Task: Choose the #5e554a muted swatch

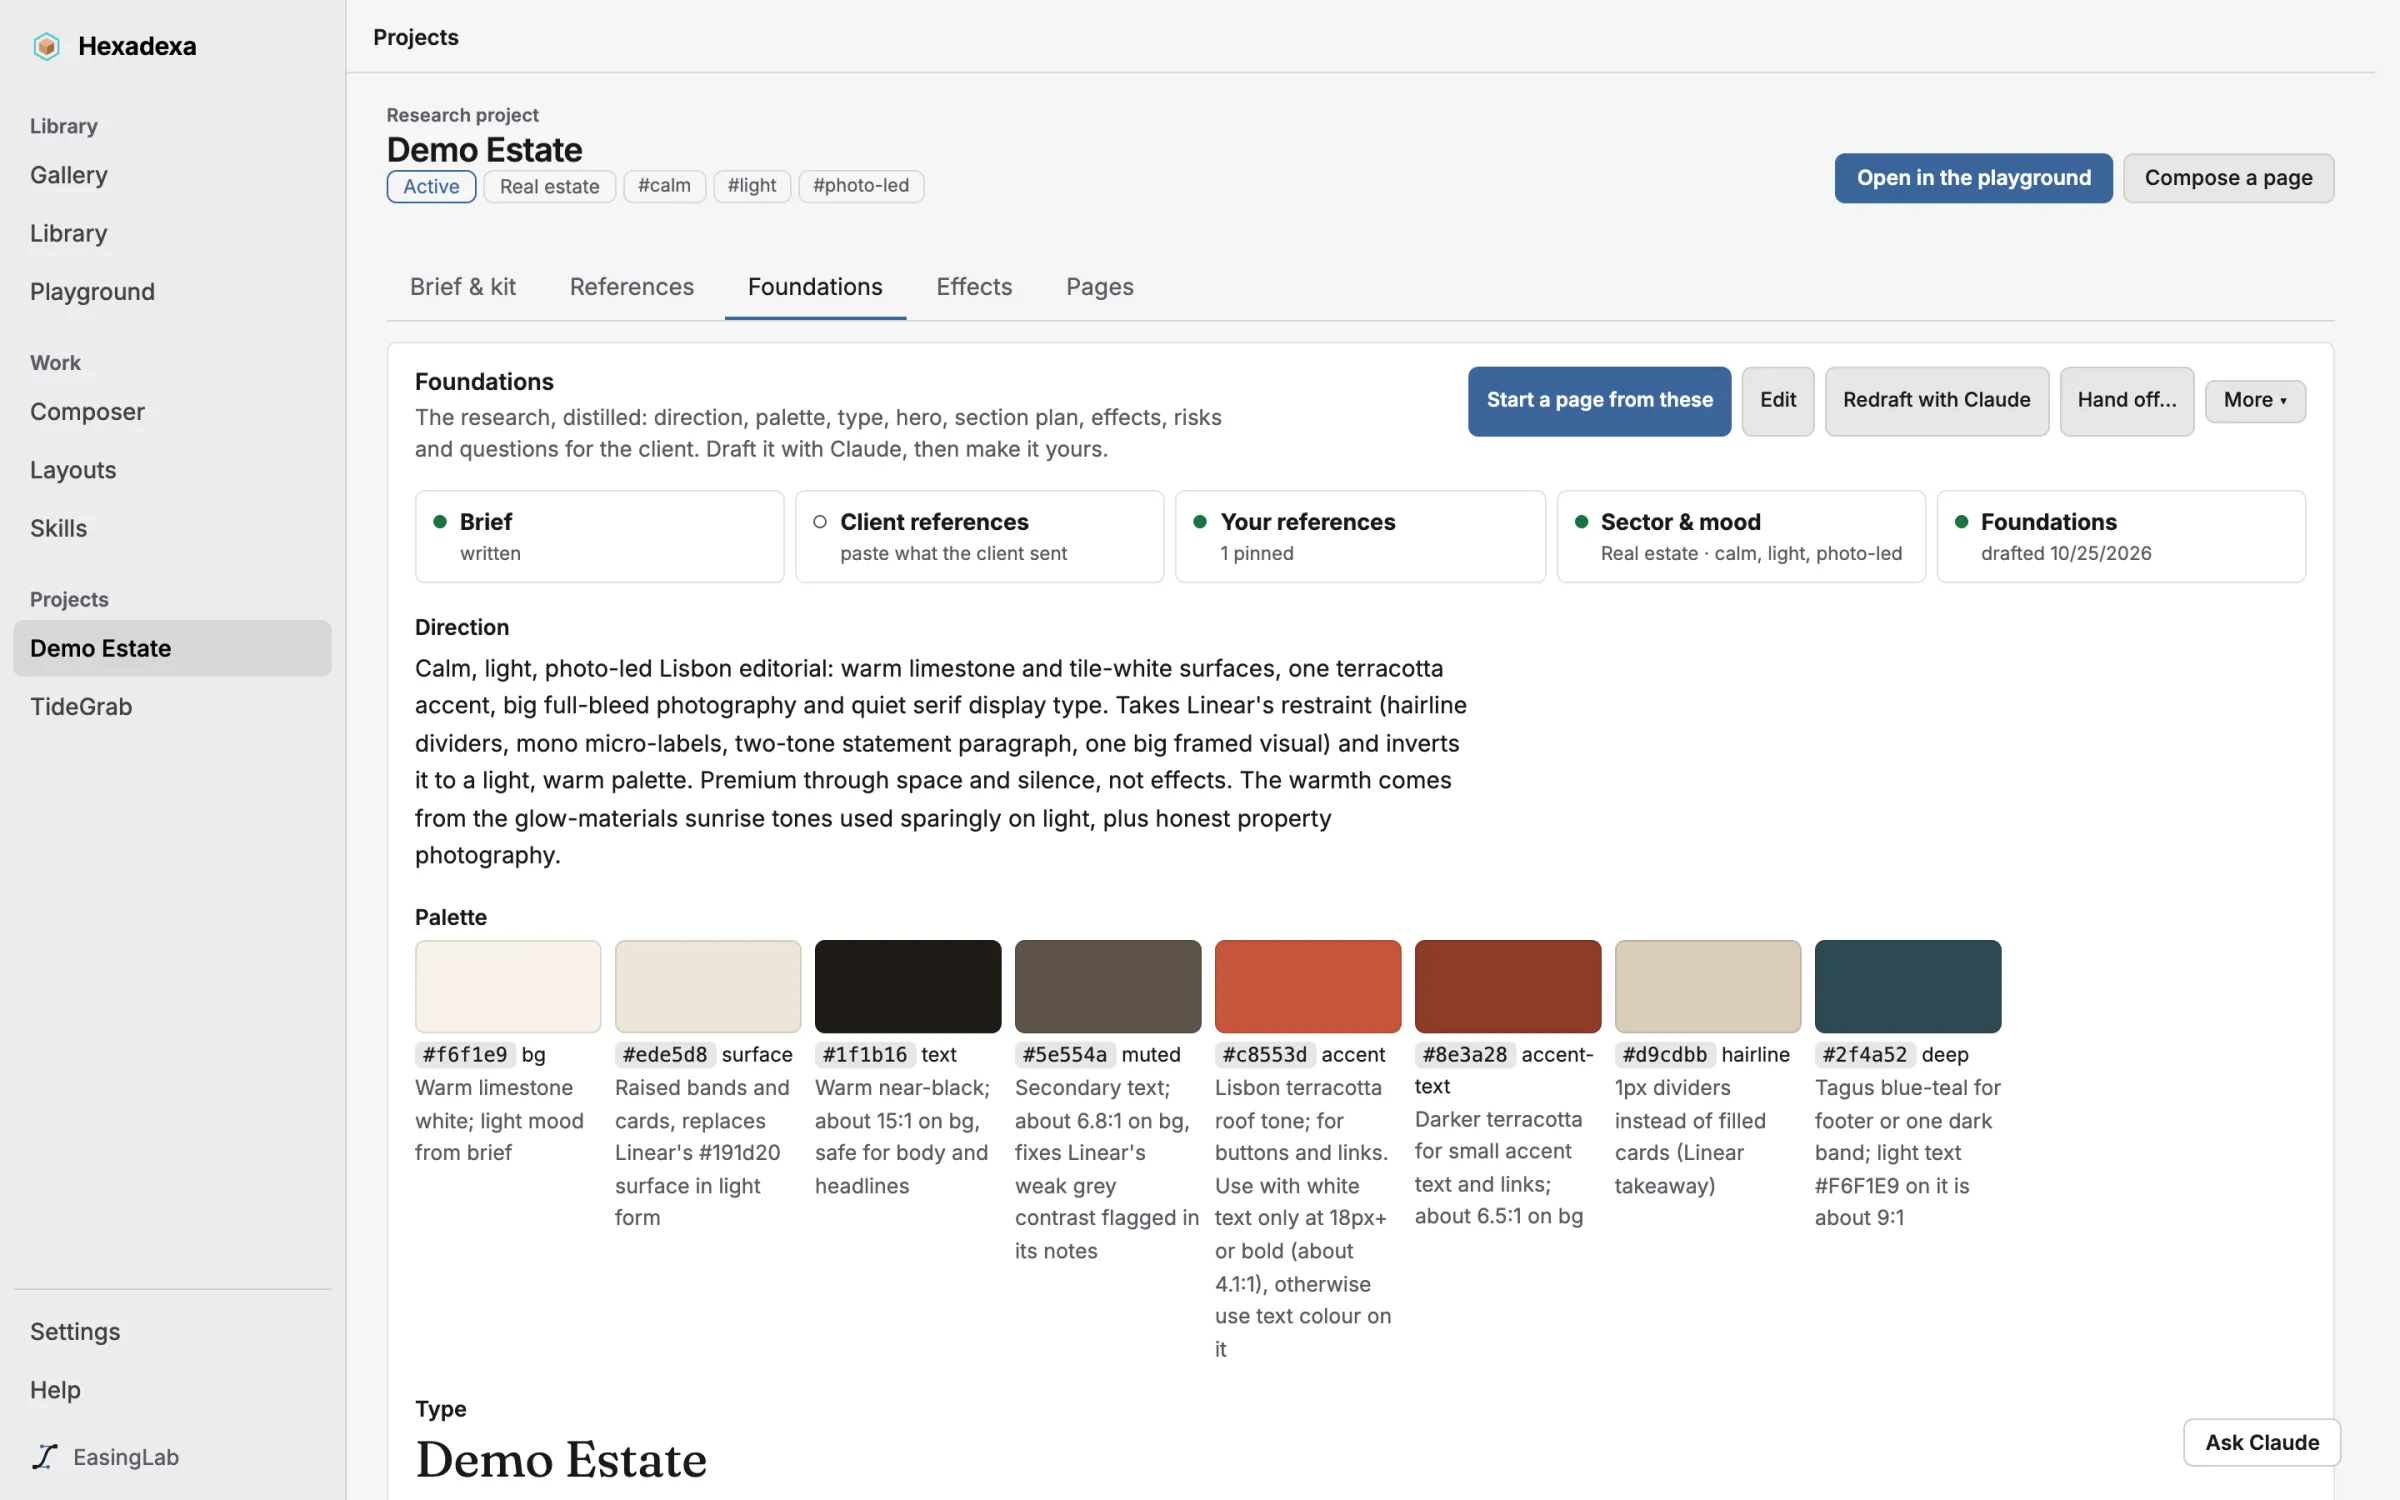Action: point(1108,986)
